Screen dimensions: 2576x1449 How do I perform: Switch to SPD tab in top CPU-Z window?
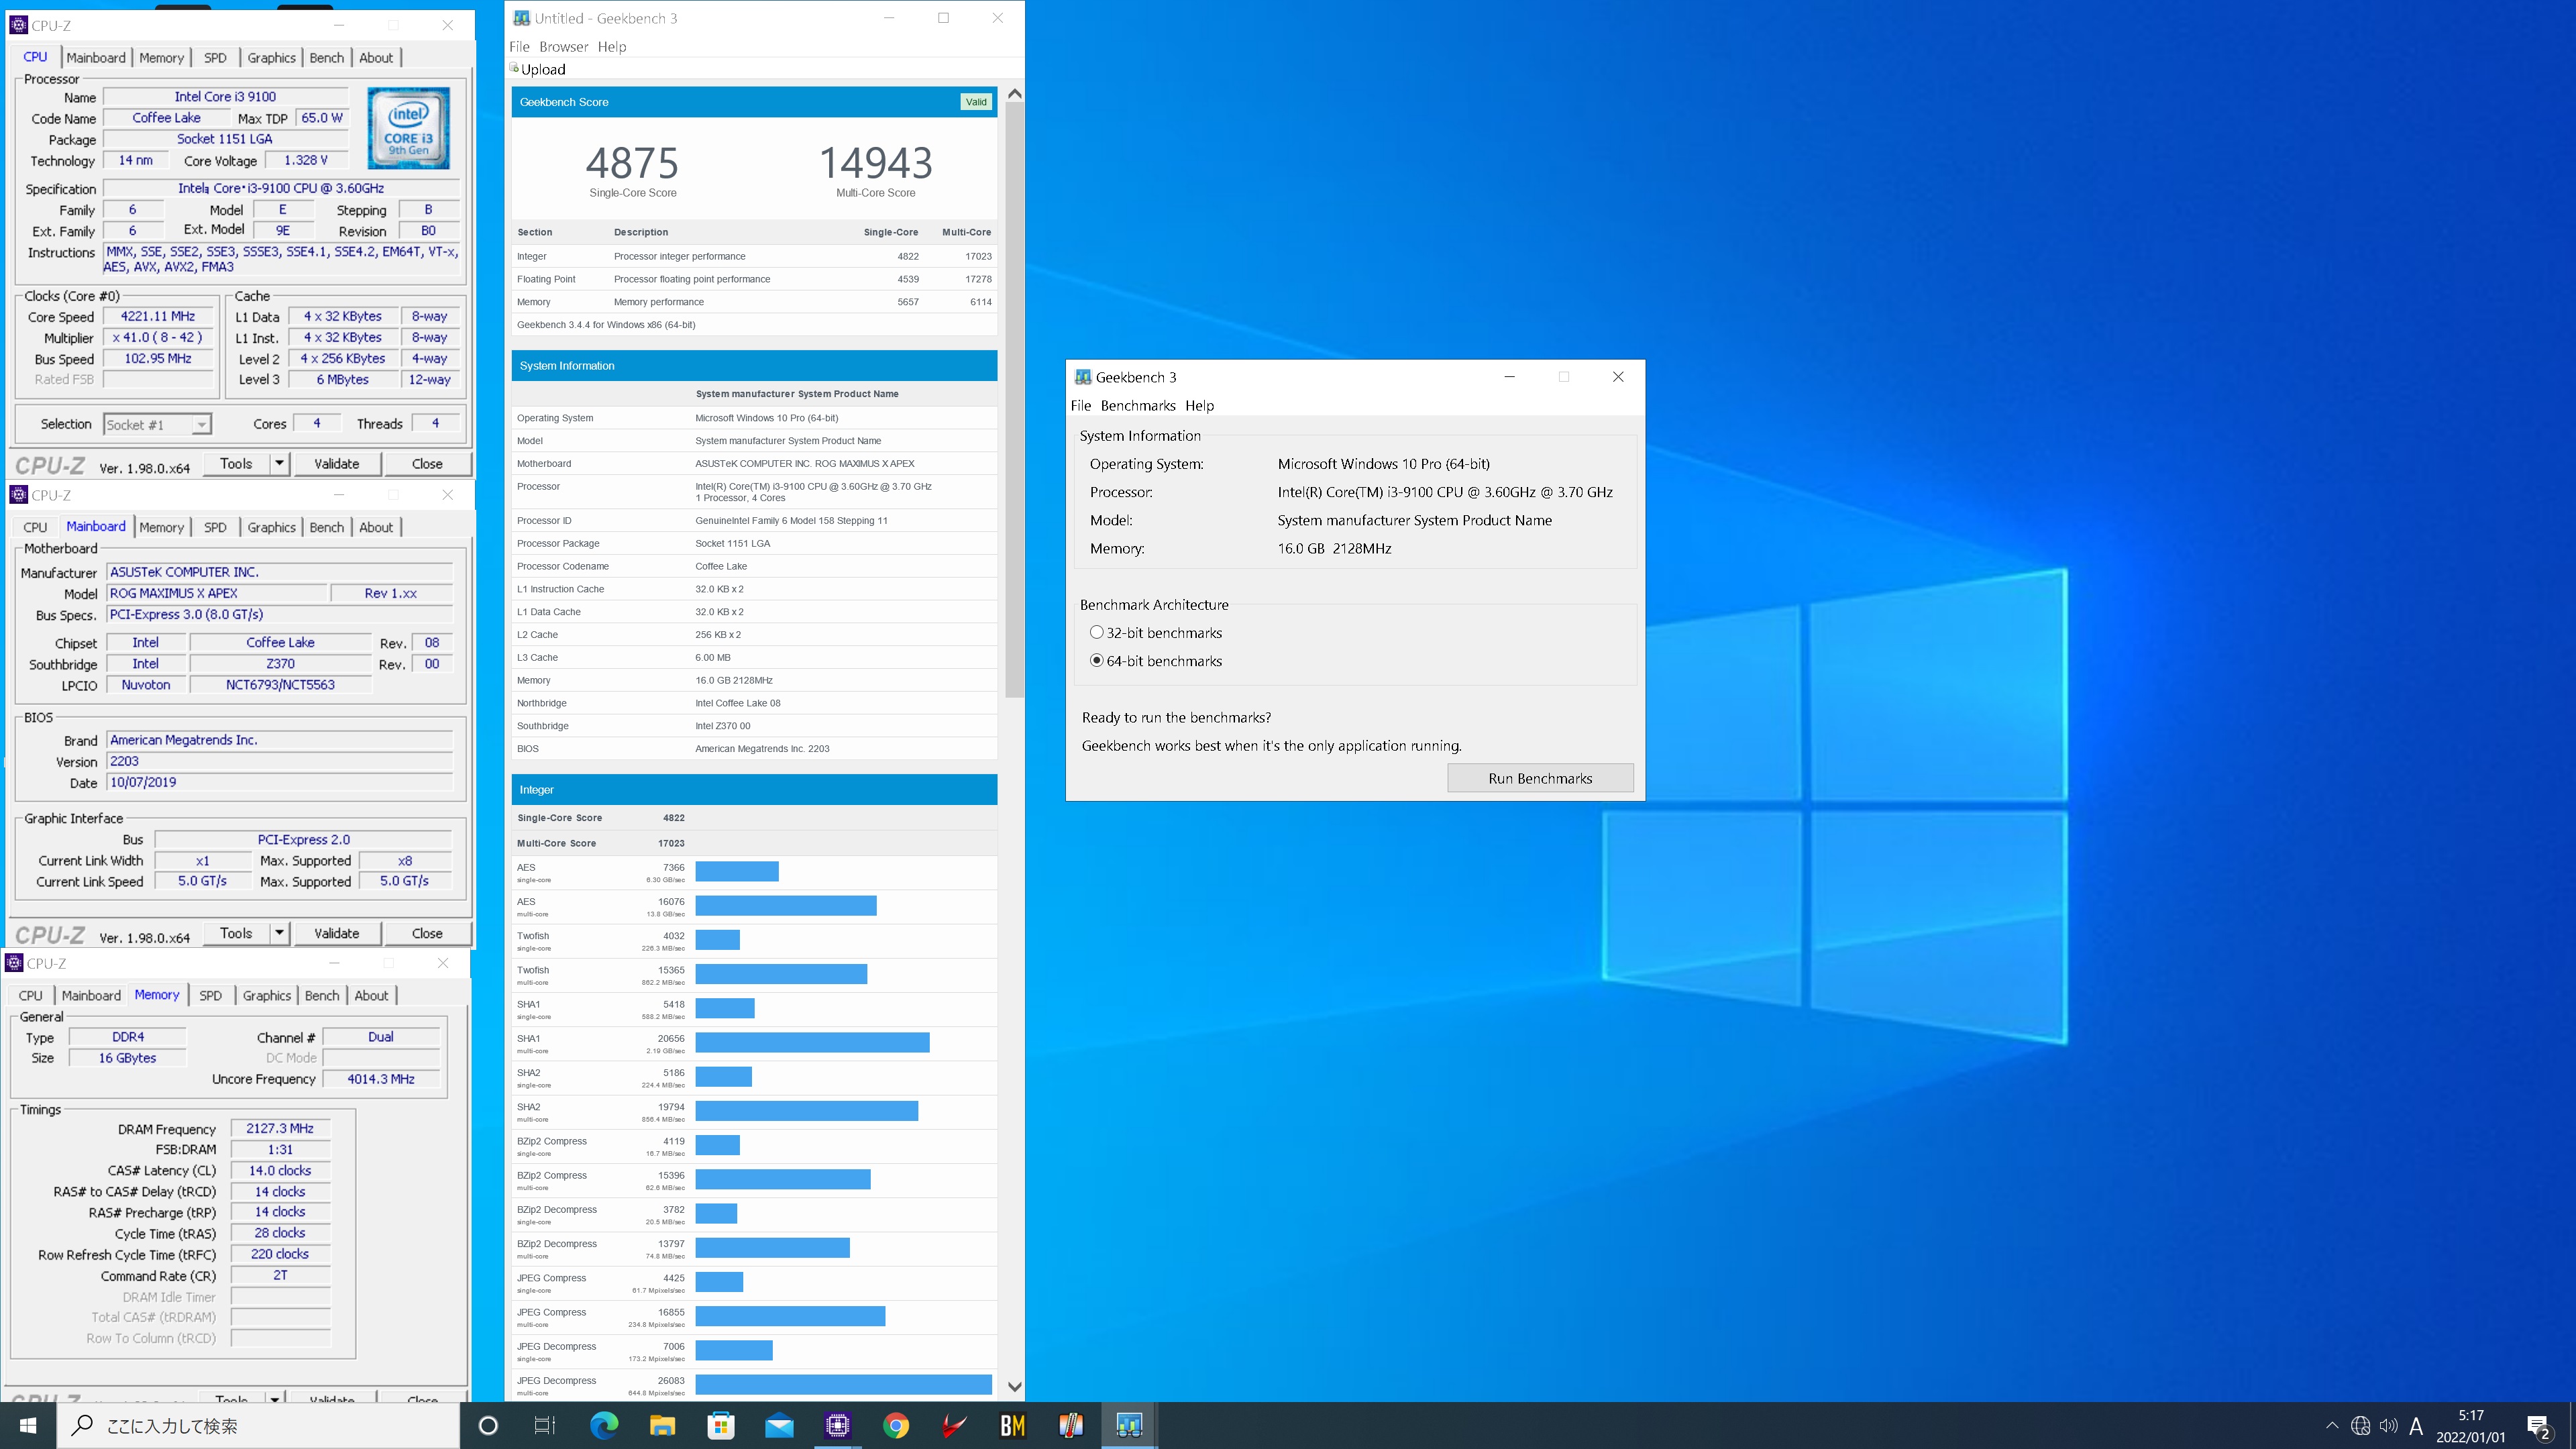215,58
